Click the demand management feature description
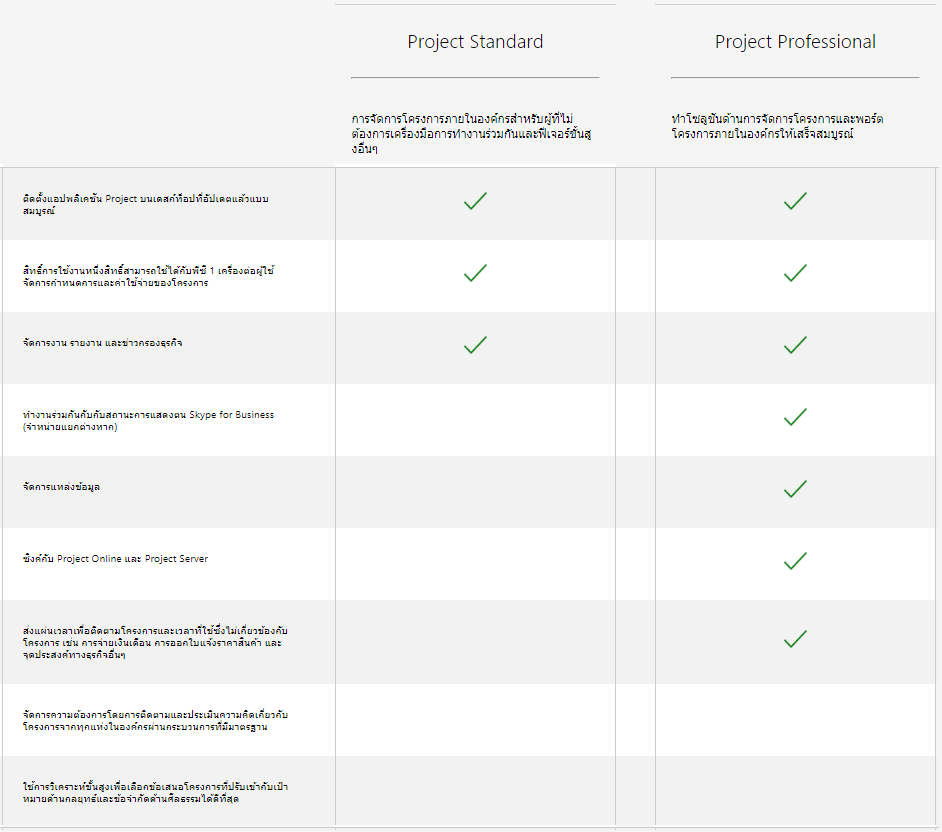Image resolution: width=942 pixels, height=832 pixels. (x=155, y=720)
